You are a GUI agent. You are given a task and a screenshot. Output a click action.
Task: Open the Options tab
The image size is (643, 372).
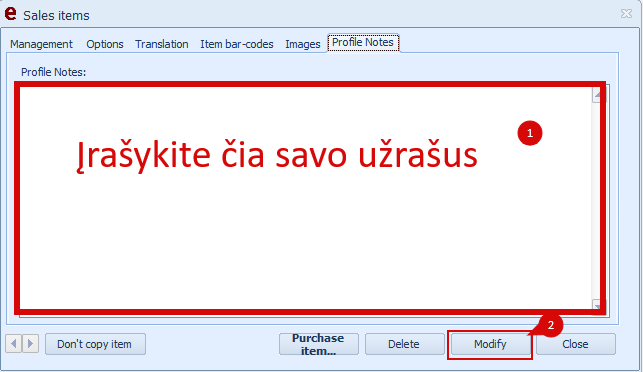point(105,44)
